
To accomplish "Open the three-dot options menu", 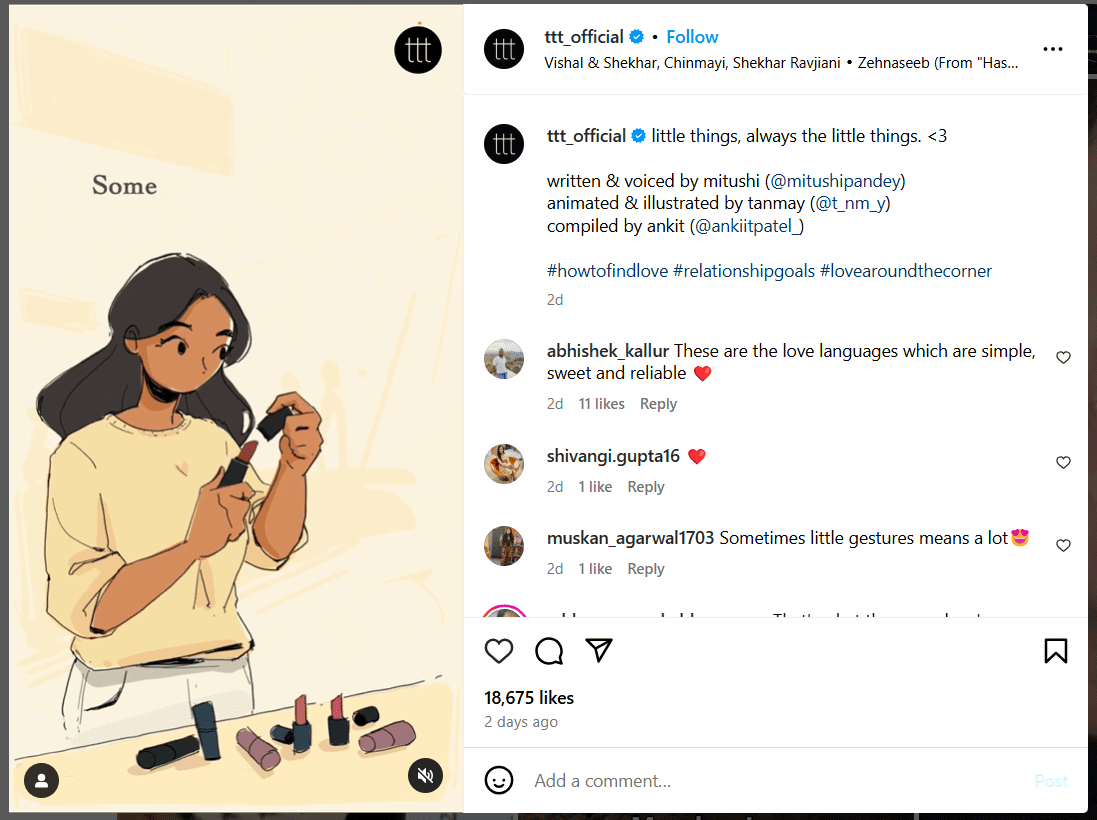I will 1052,48.
